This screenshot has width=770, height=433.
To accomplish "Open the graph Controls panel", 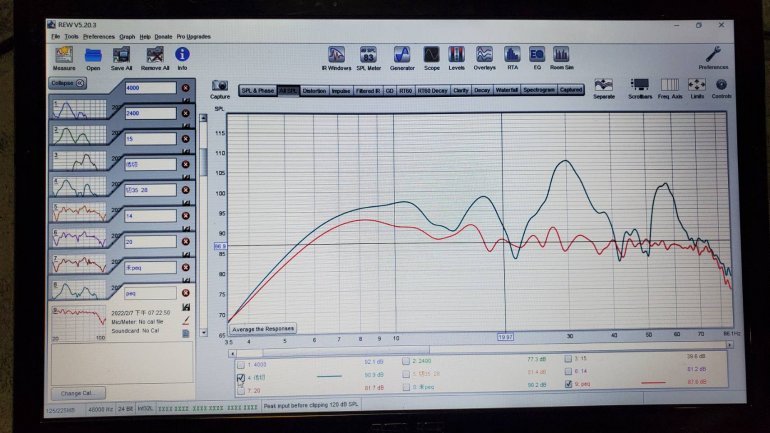I will (722, 88).
